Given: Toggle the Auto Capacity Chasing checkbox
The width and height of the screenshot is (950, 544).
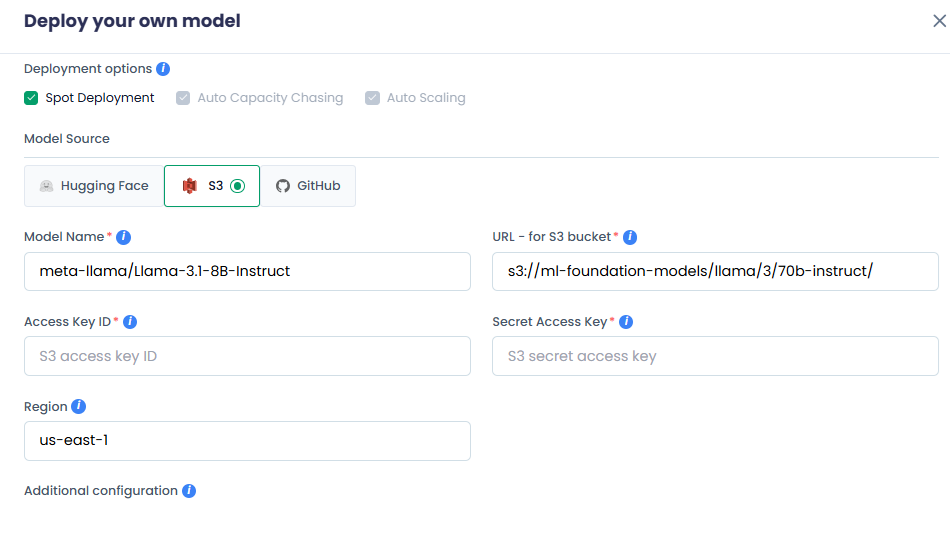Looking at the screenshot, I should [x=183, y=98].
